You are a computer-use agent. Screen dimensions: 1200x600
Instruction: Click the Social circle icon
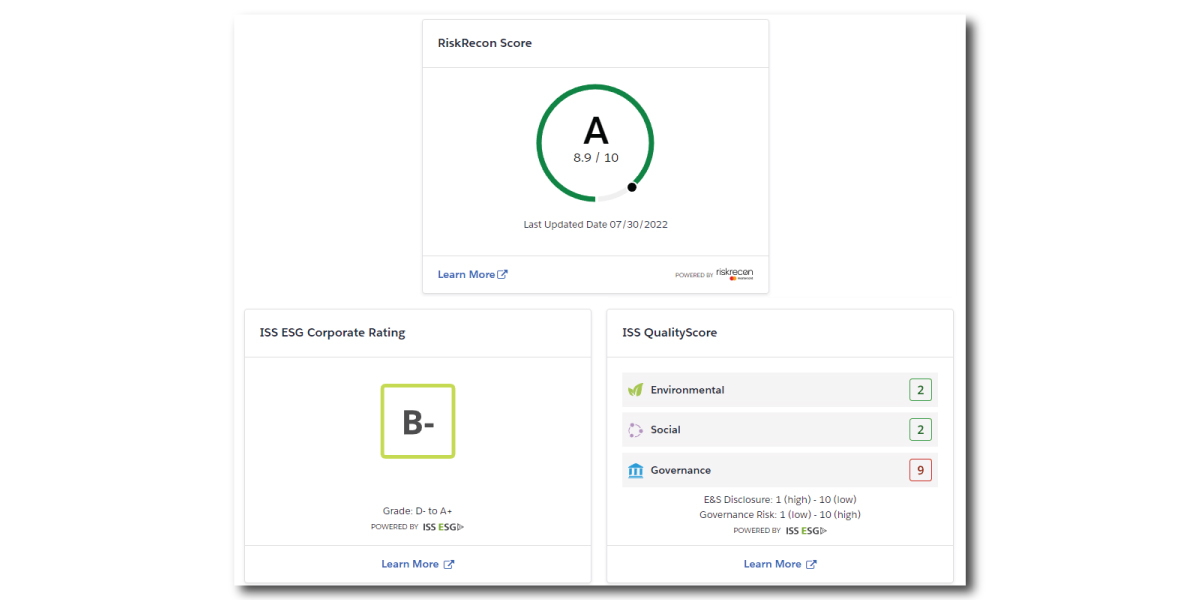pyautogui.click(x=635, y=430)
